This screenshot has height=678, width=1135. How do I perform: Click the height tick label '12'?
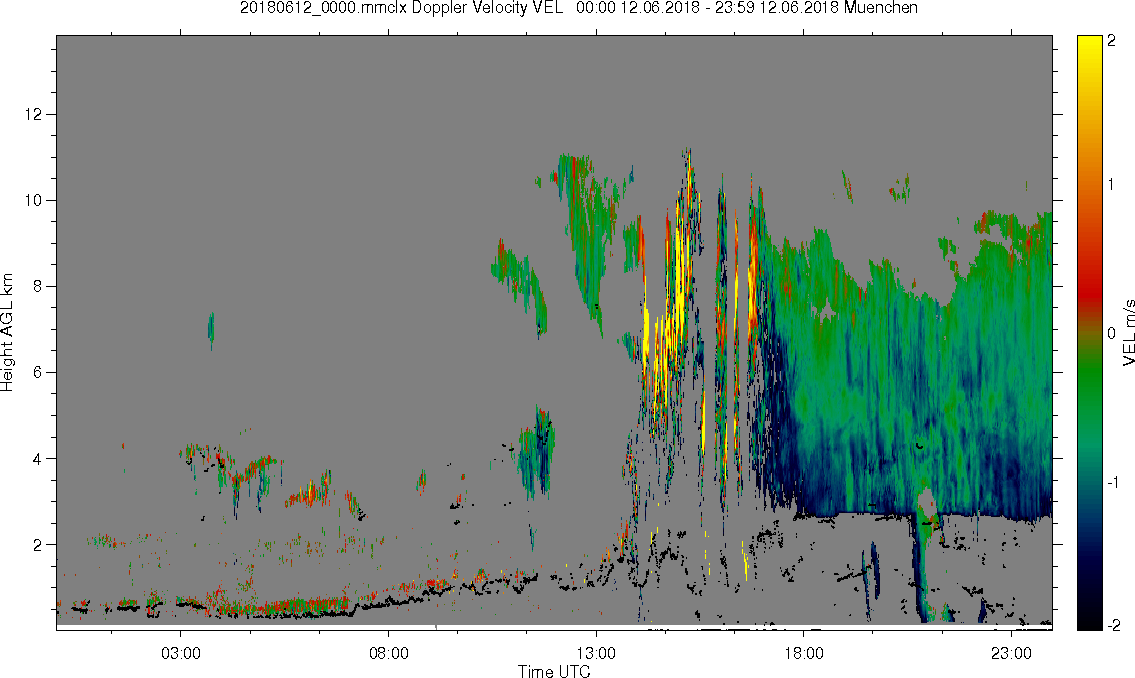coord(33,114)
